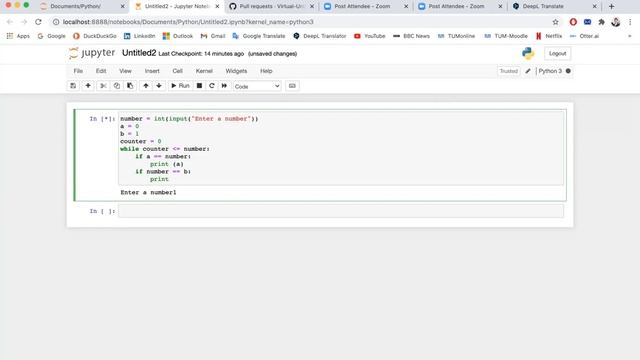Open a new browser tab

[611, 6]
